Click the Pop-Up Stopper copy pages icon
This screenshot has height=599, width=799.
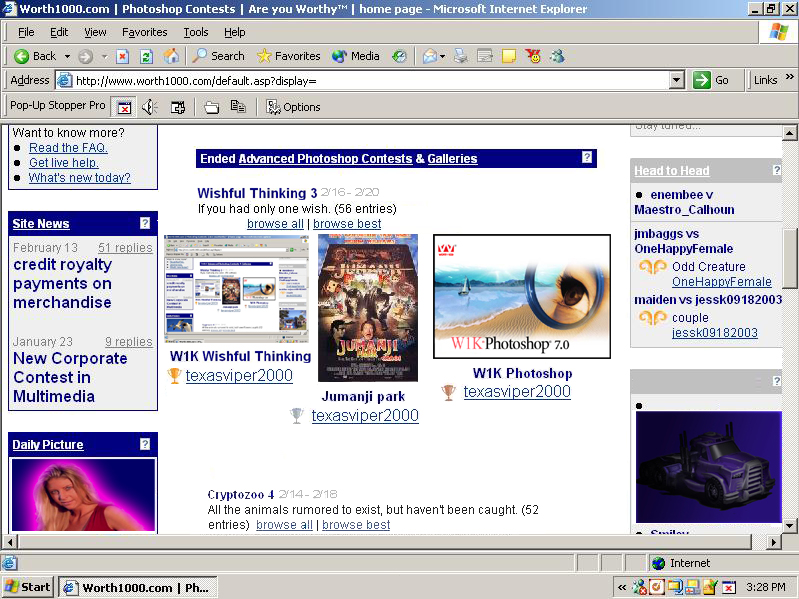click(x=238, y=106)
